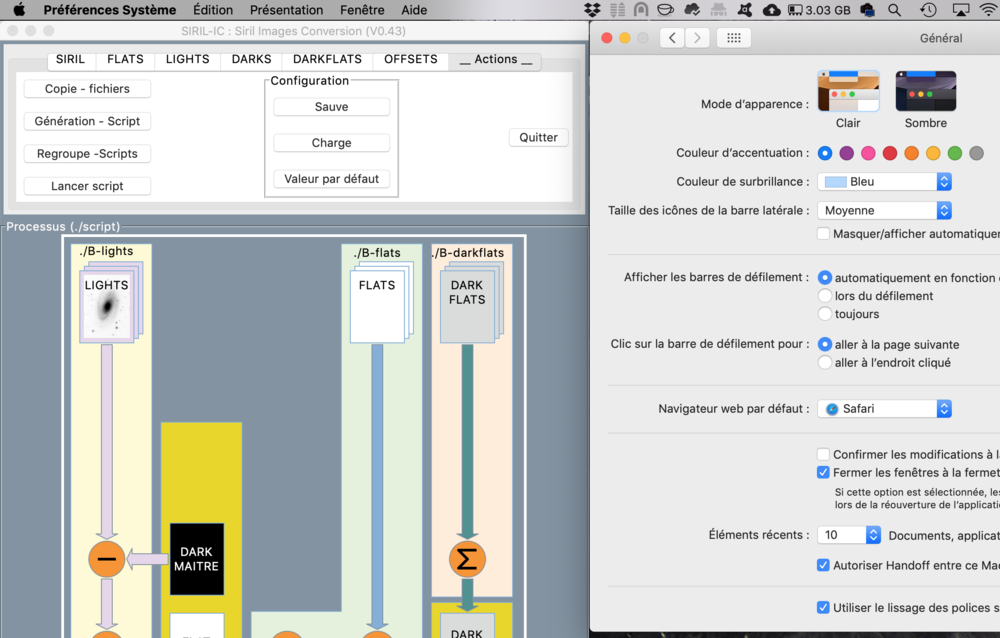Open Spotlight search magnifier icon
The width and height of the screenshot is (1000, 638).
click(x=894, y=10)
